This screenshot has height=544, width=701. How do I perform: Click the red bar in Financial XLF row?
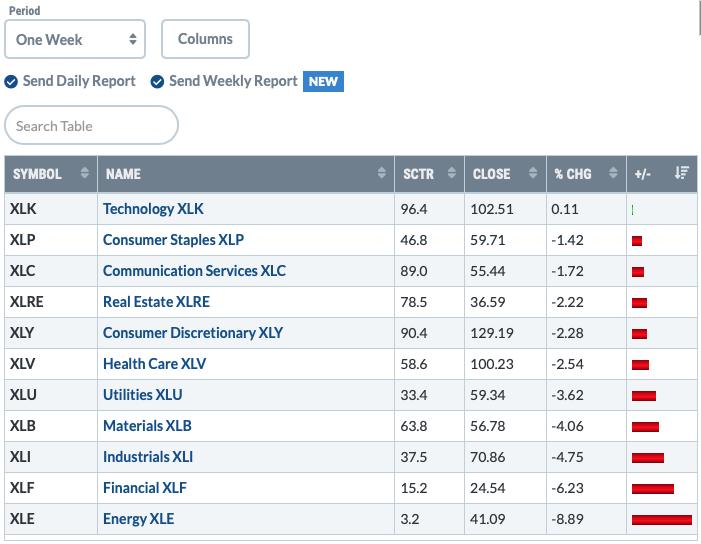point(653,489)
